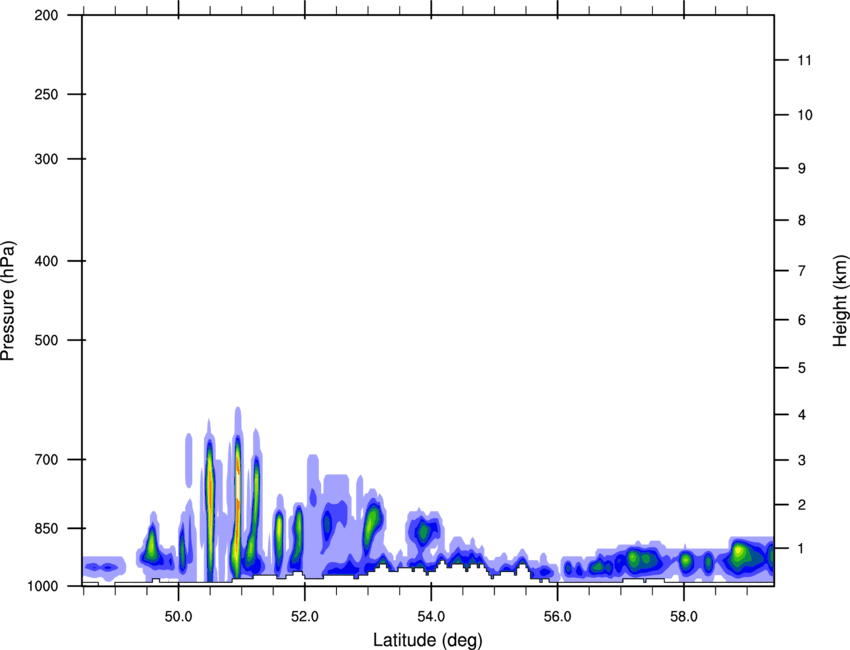Viewport: 850px width, 650px height.
Task: Click the 250 pressure tick label
Action: (x=46, y=94)
